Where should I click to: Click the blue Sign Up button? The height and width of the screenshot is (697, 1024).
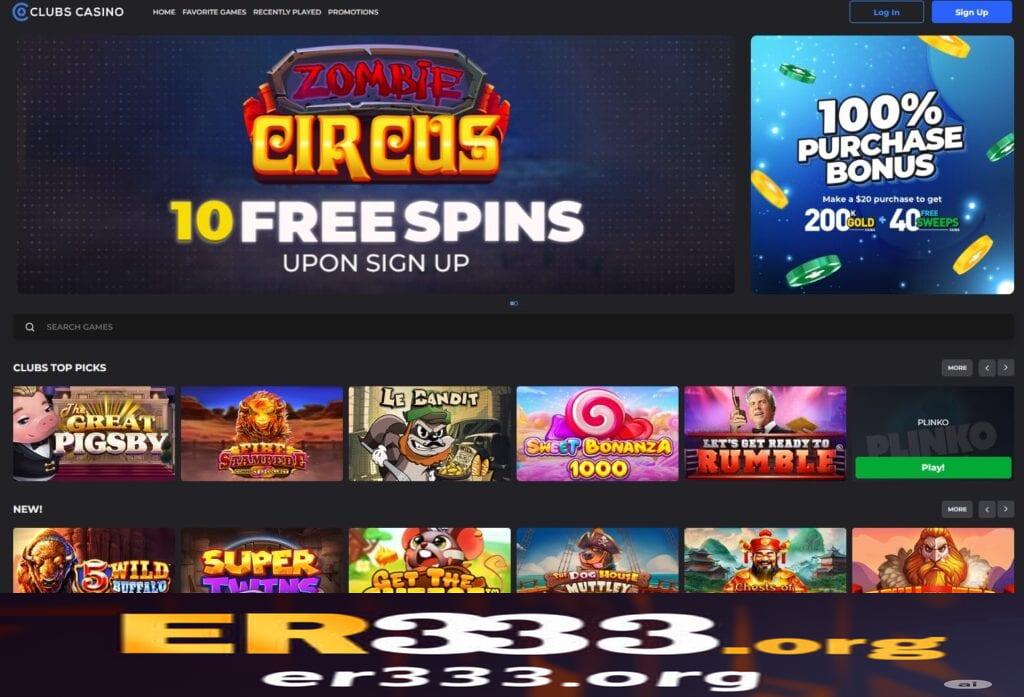(x=971, y=12)
